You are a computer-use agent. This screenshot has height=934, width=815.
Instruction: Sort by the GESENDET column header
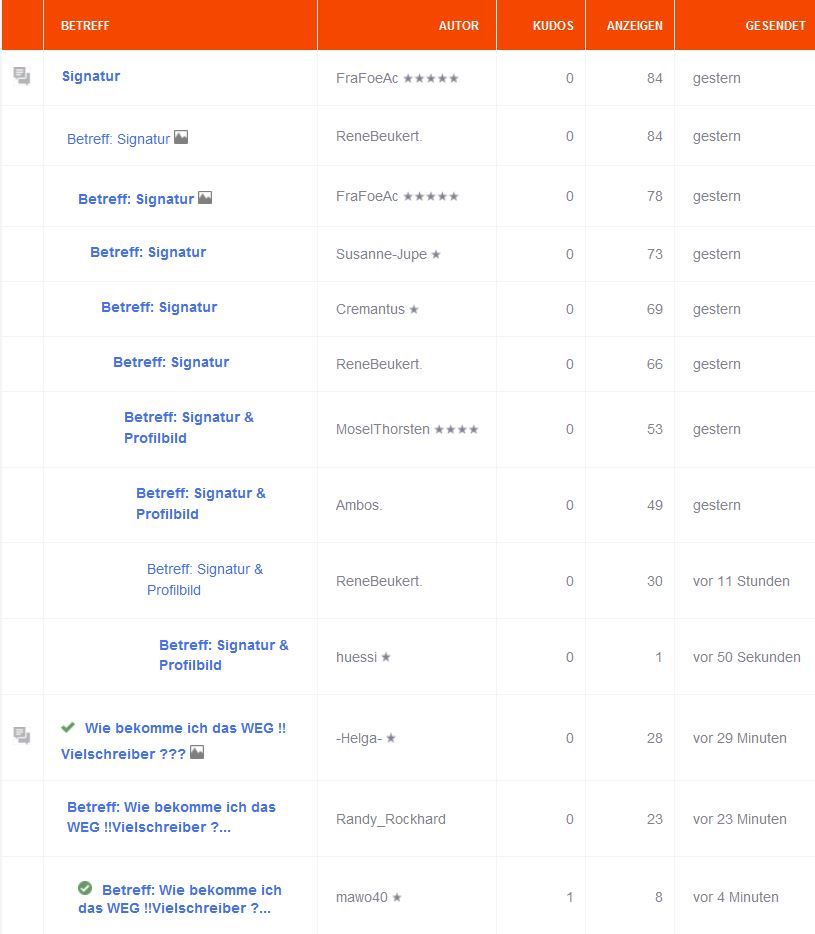[775, 26]
